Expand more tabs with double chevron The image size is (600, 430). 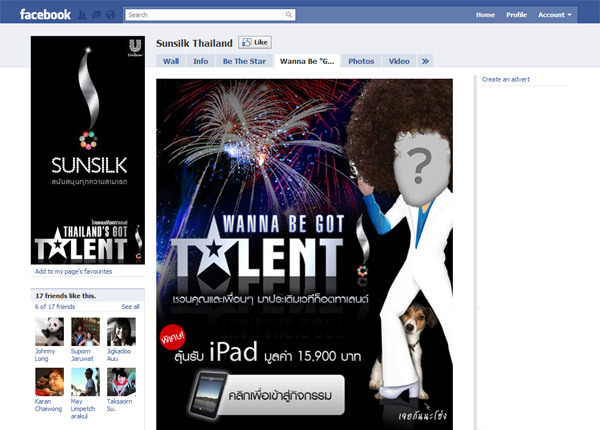(425, 61)
